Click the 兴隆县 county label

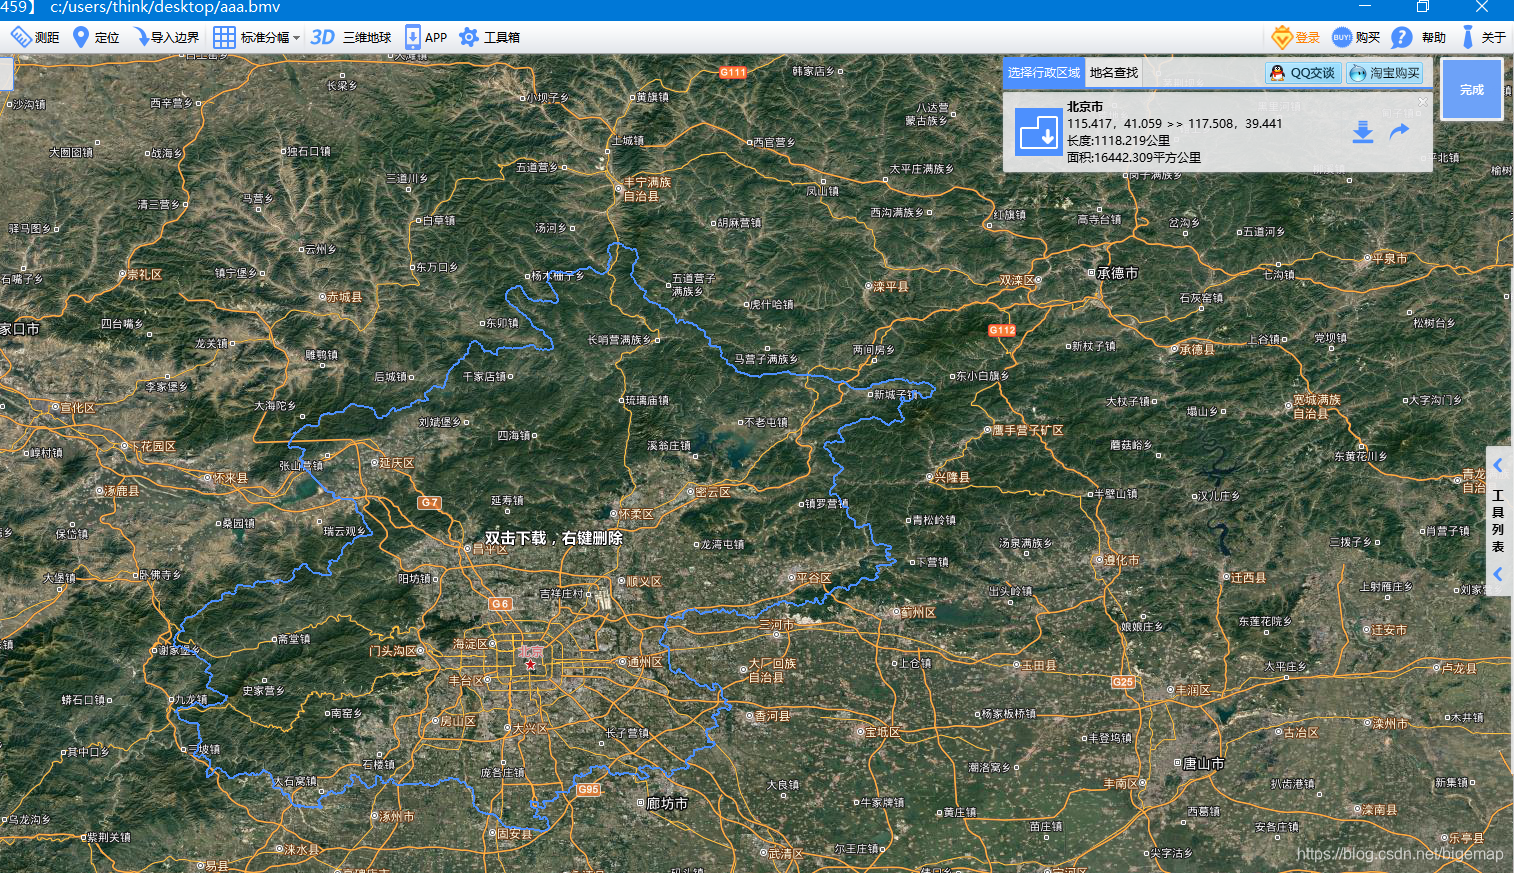tap(952, 477)
